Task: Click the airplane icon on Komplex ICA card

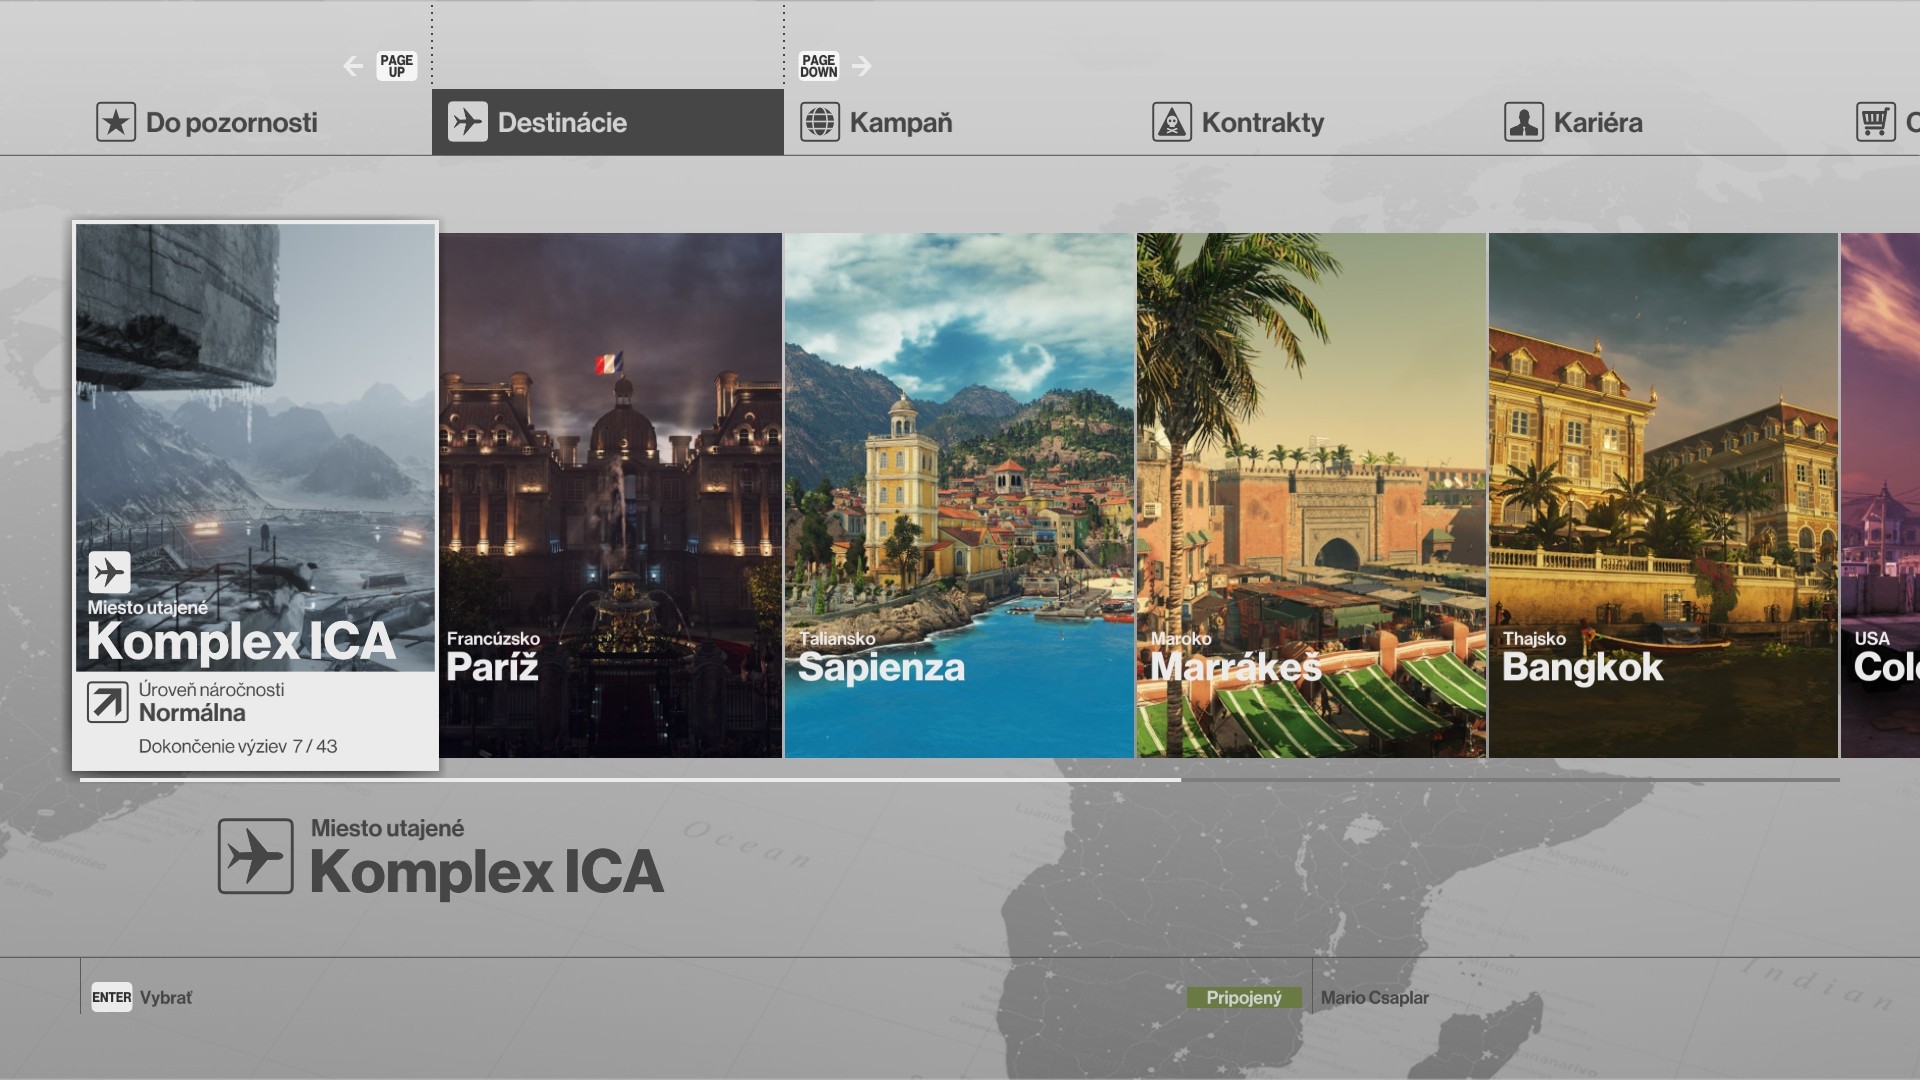Action: 109,573
